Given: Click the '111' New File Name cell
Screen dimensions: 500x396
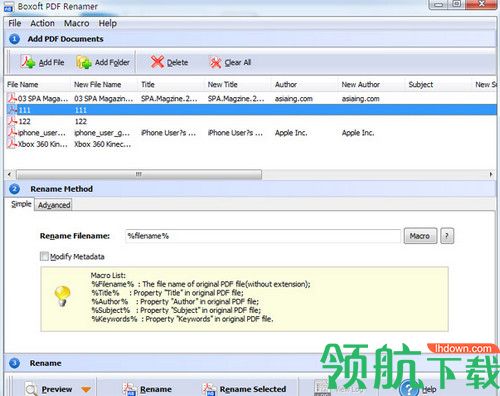Looking at the screenshot, I should coord(81,110).
